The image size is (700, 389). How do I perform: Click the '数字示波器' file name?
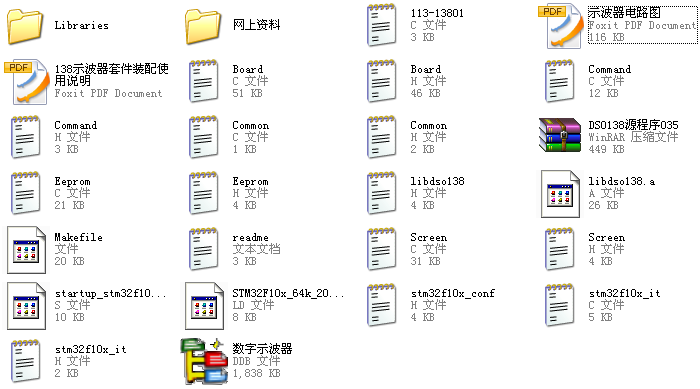tap(262, 348)
